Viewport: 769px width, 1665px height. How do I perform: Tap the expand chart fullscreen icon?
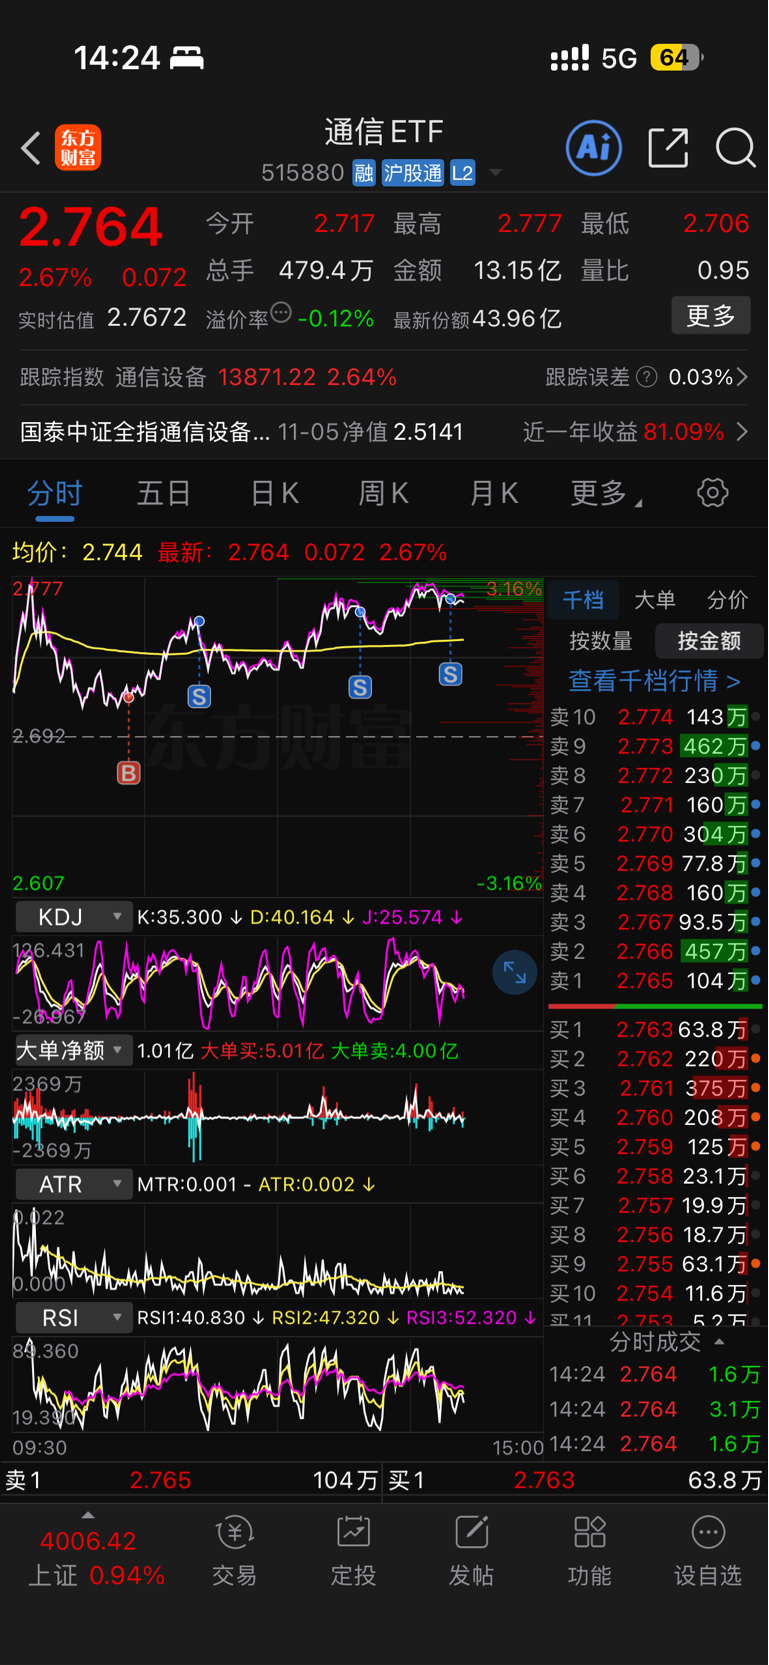click(515, 972)
